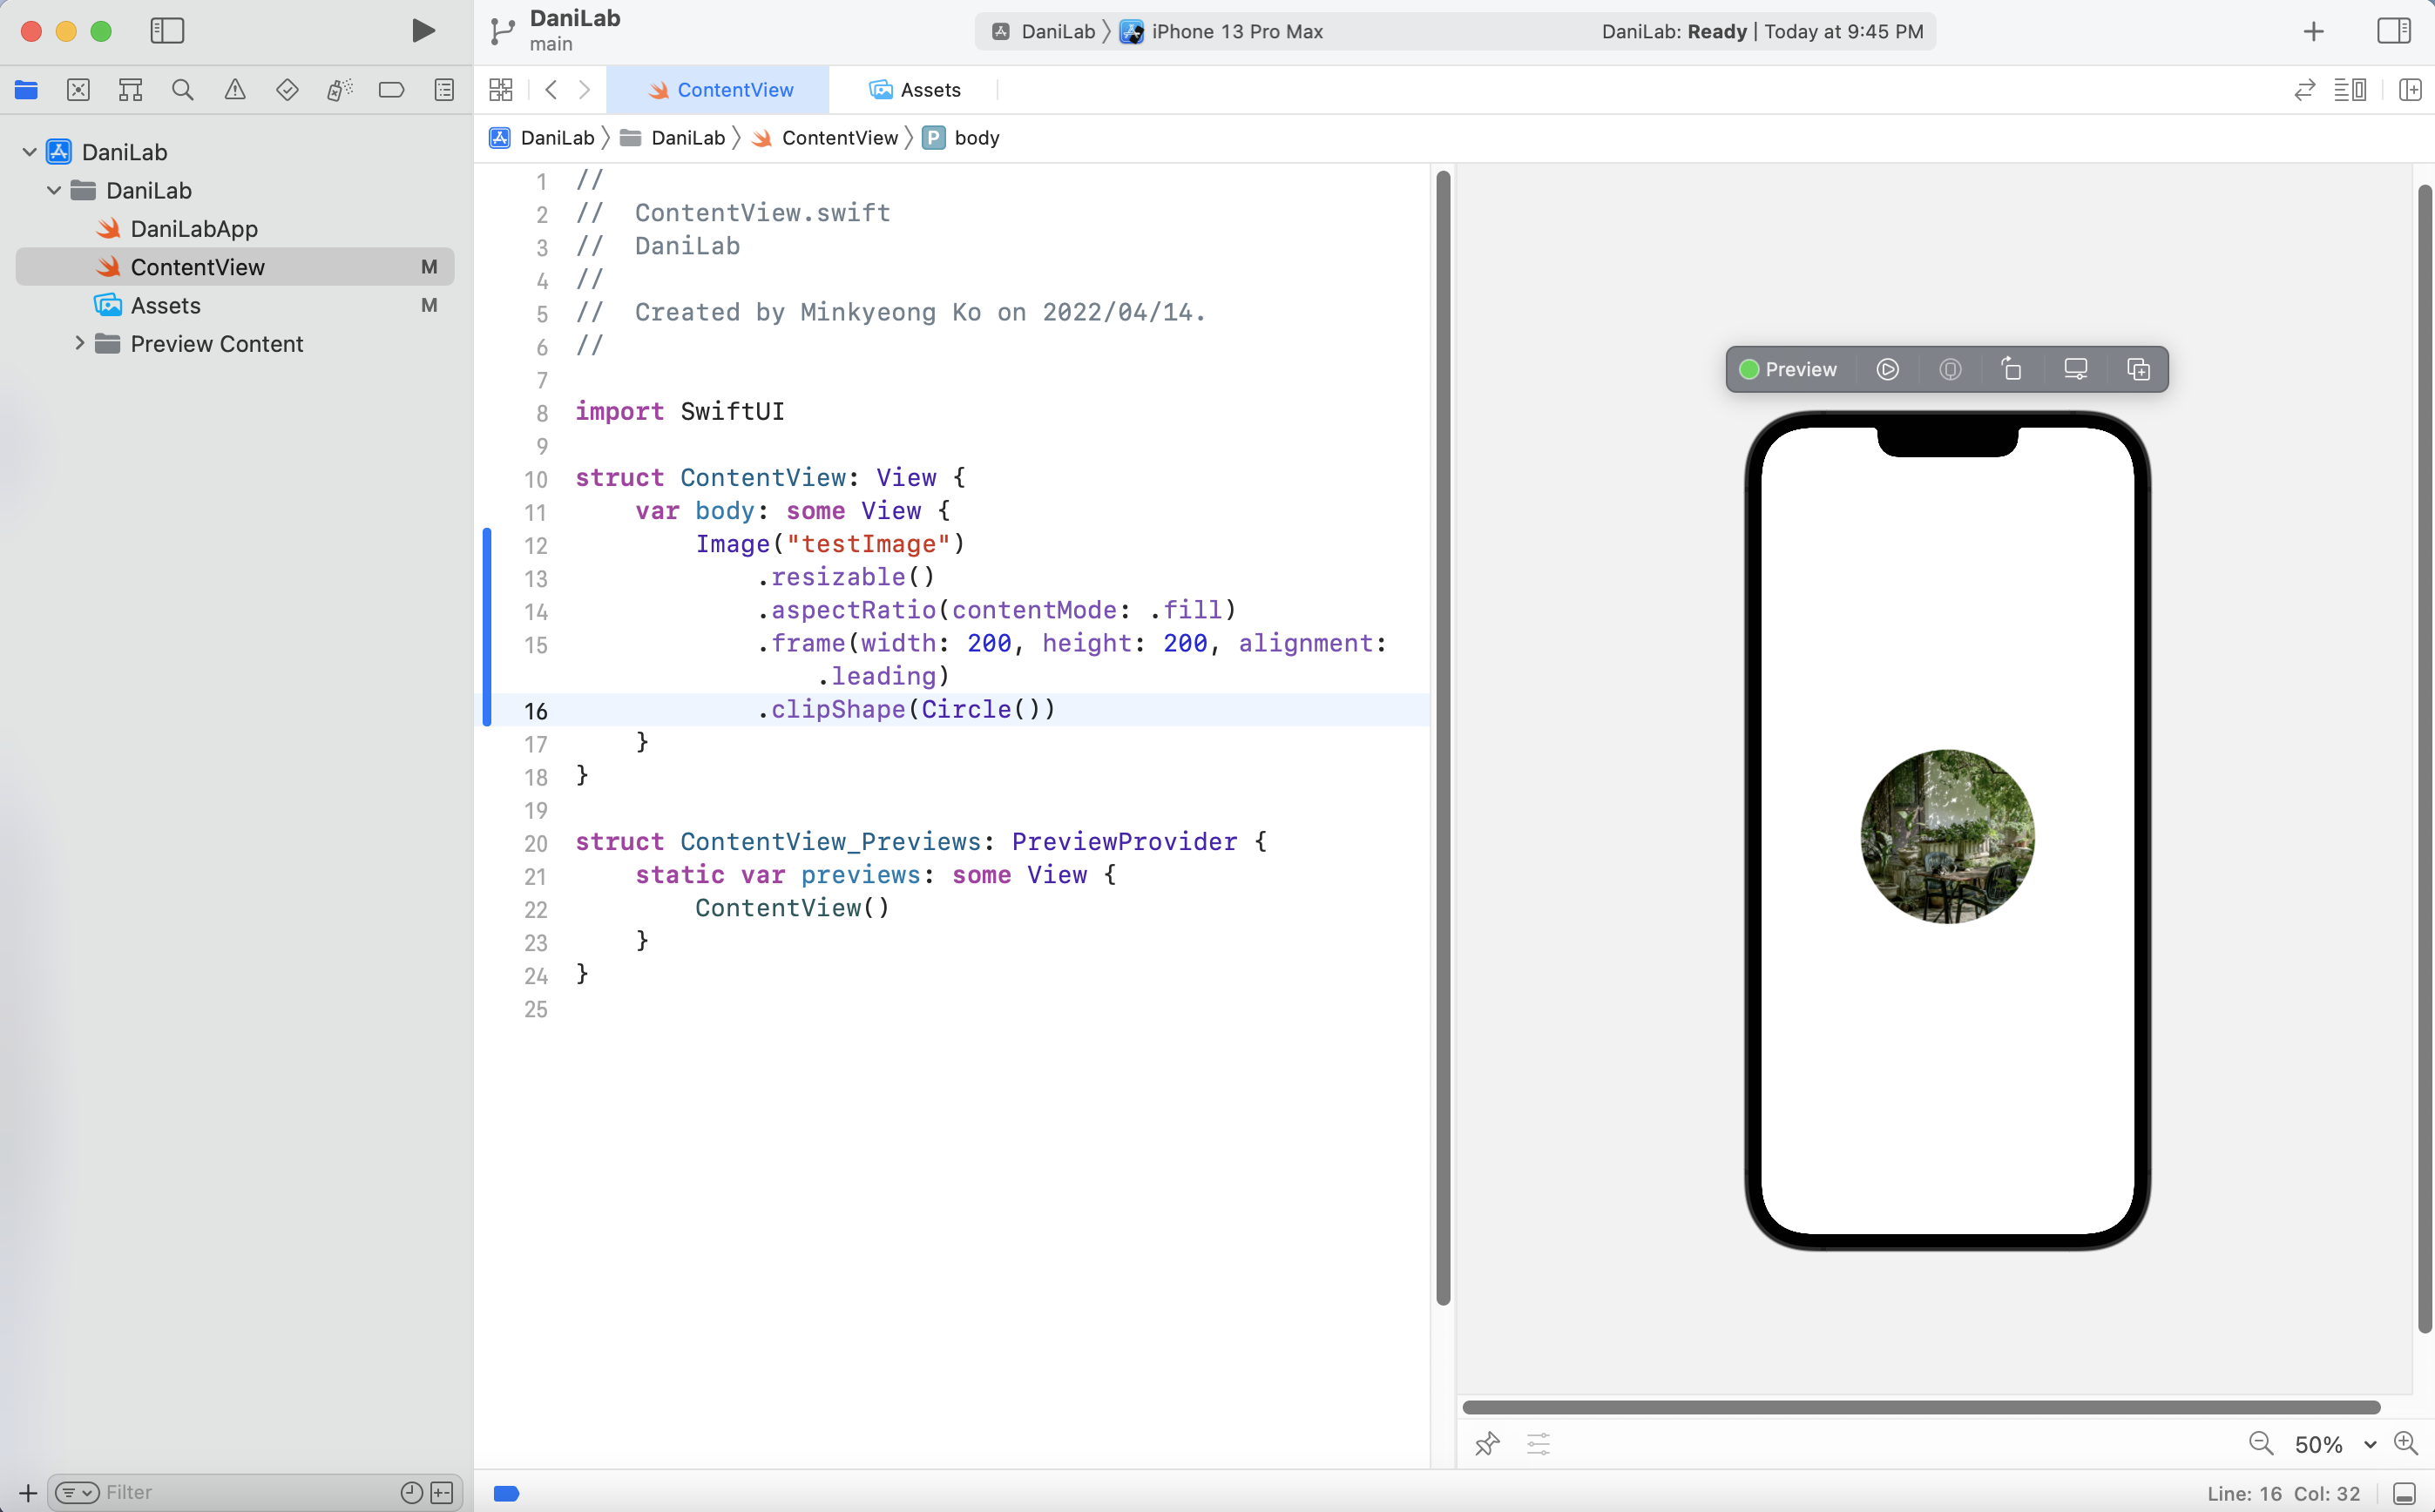Toggle the left navigator sidebar

click(167, 31)
